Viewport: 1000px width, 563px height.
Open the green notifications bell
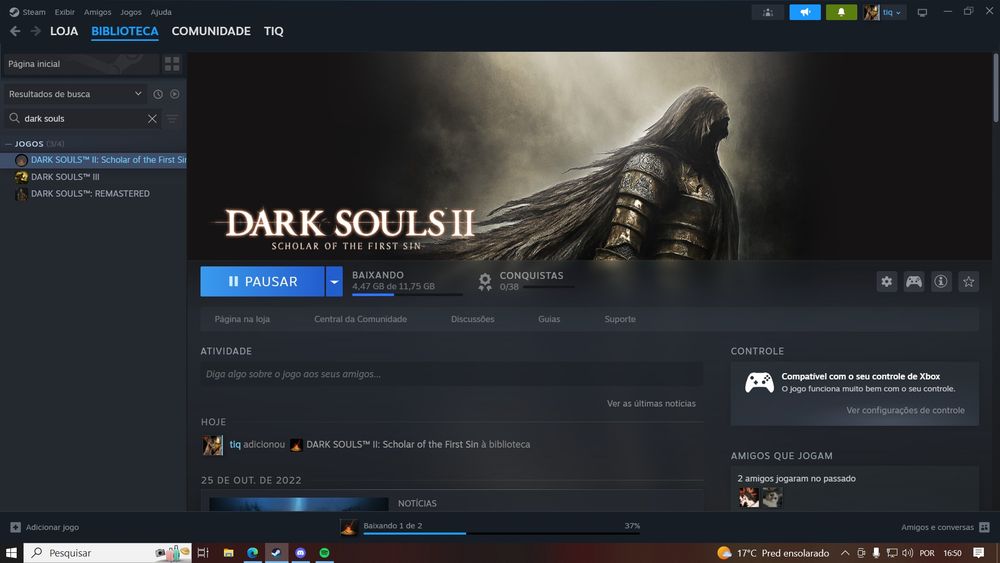tap(841, 12)
